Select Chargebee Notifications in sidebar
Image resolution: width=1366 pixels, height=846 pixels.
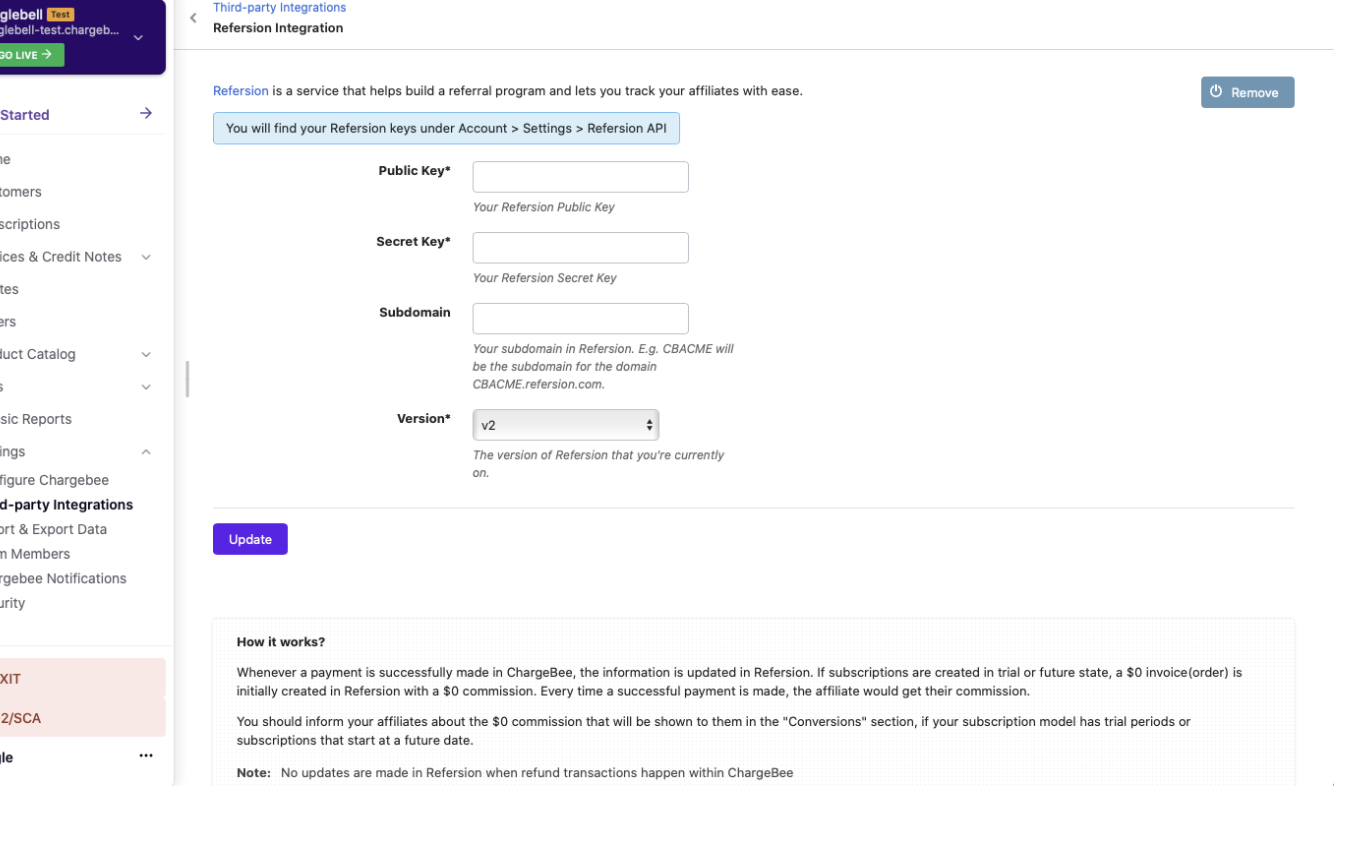(63, 578)
